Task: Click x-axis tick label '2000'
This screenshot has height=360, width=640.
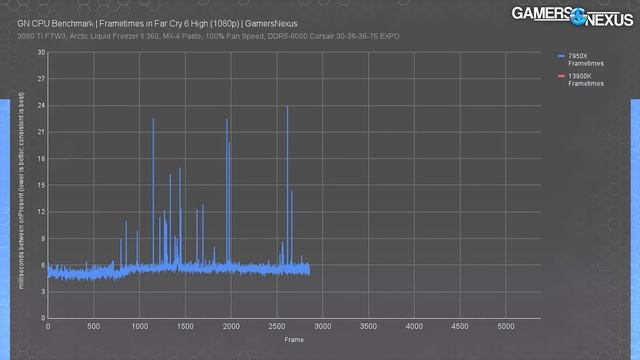Action: [231, 327]
